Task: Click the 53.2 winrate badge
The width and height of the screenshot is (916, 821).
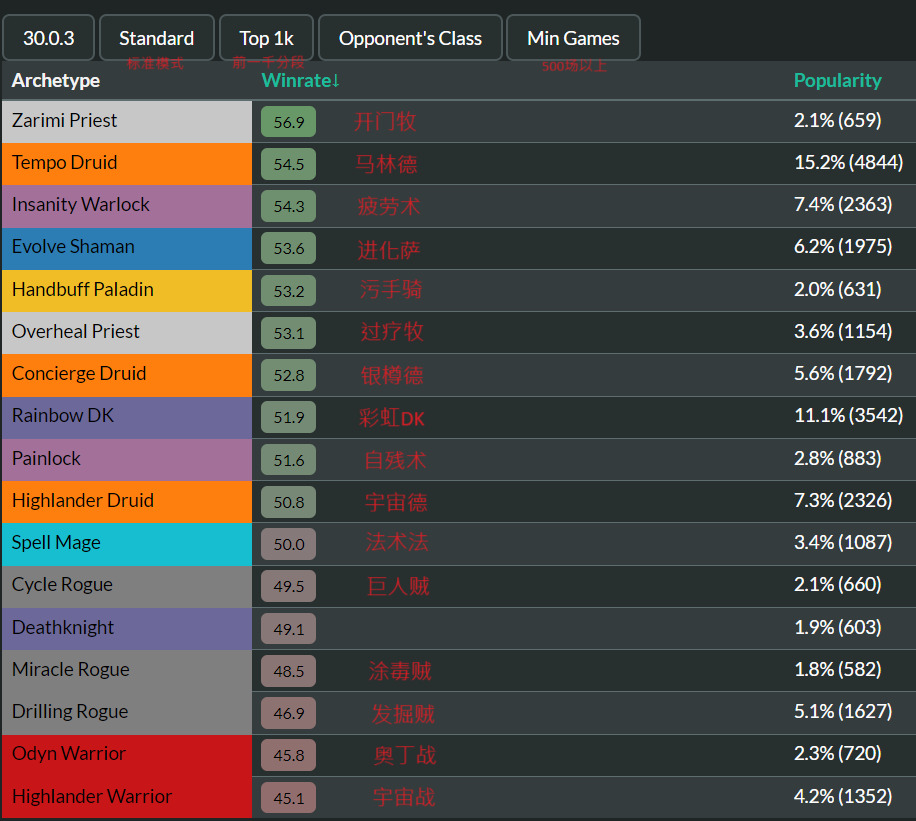Action: coord(289,290)
